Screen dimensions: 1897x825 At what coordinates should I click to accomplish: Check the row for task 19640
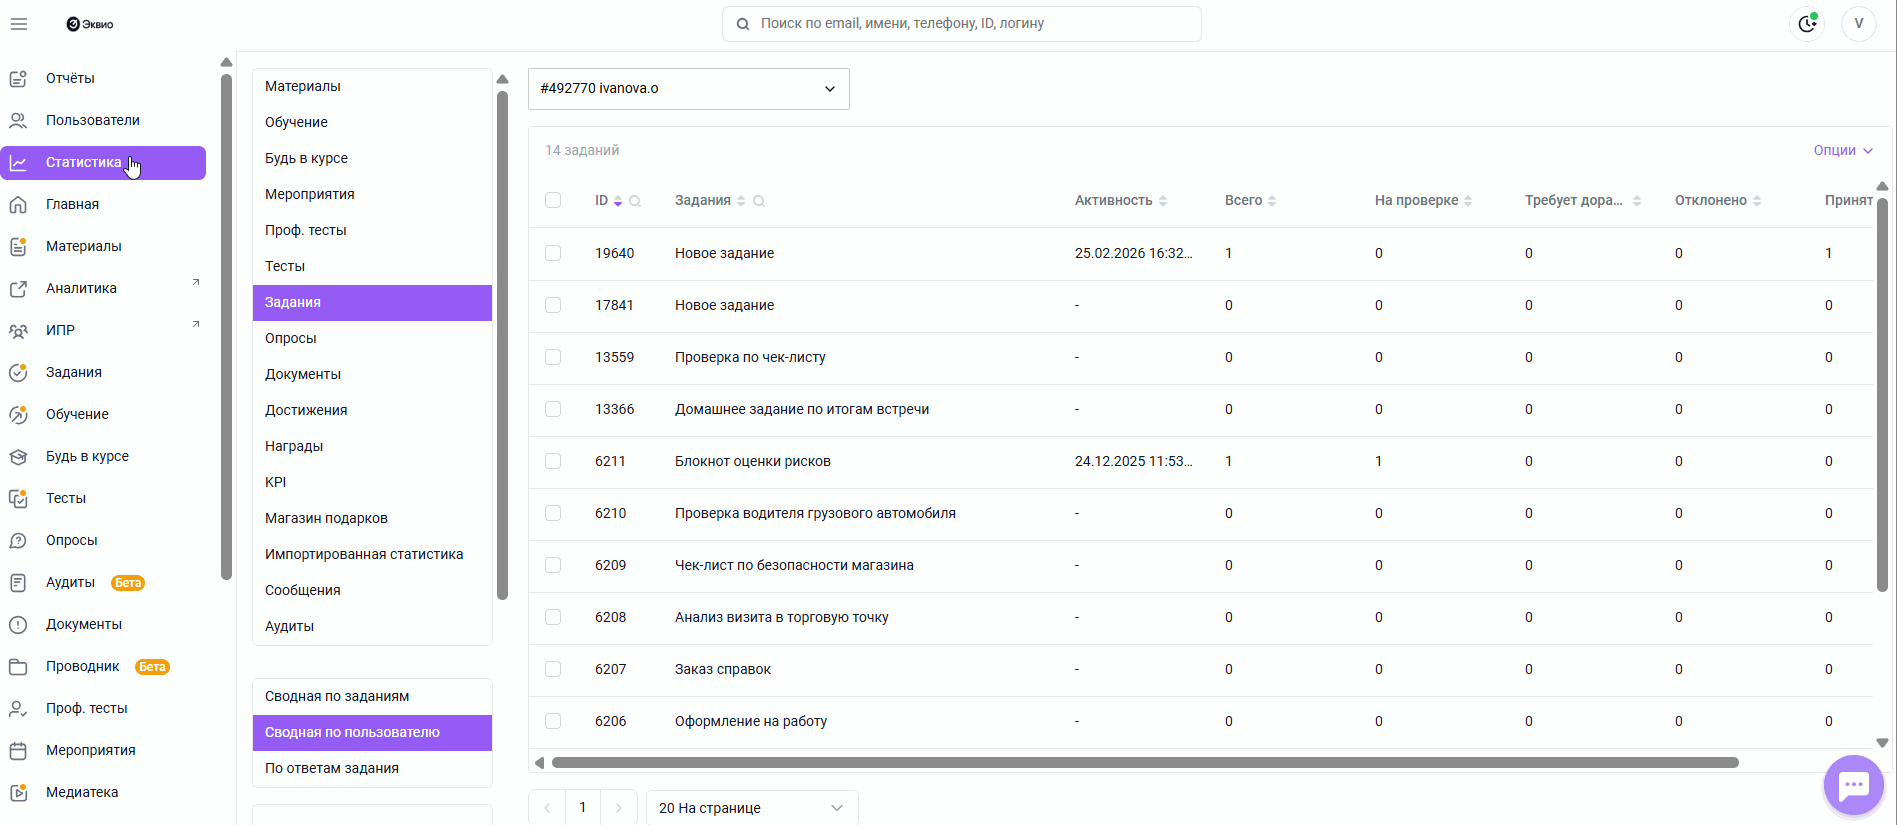(x=553, y=253)
